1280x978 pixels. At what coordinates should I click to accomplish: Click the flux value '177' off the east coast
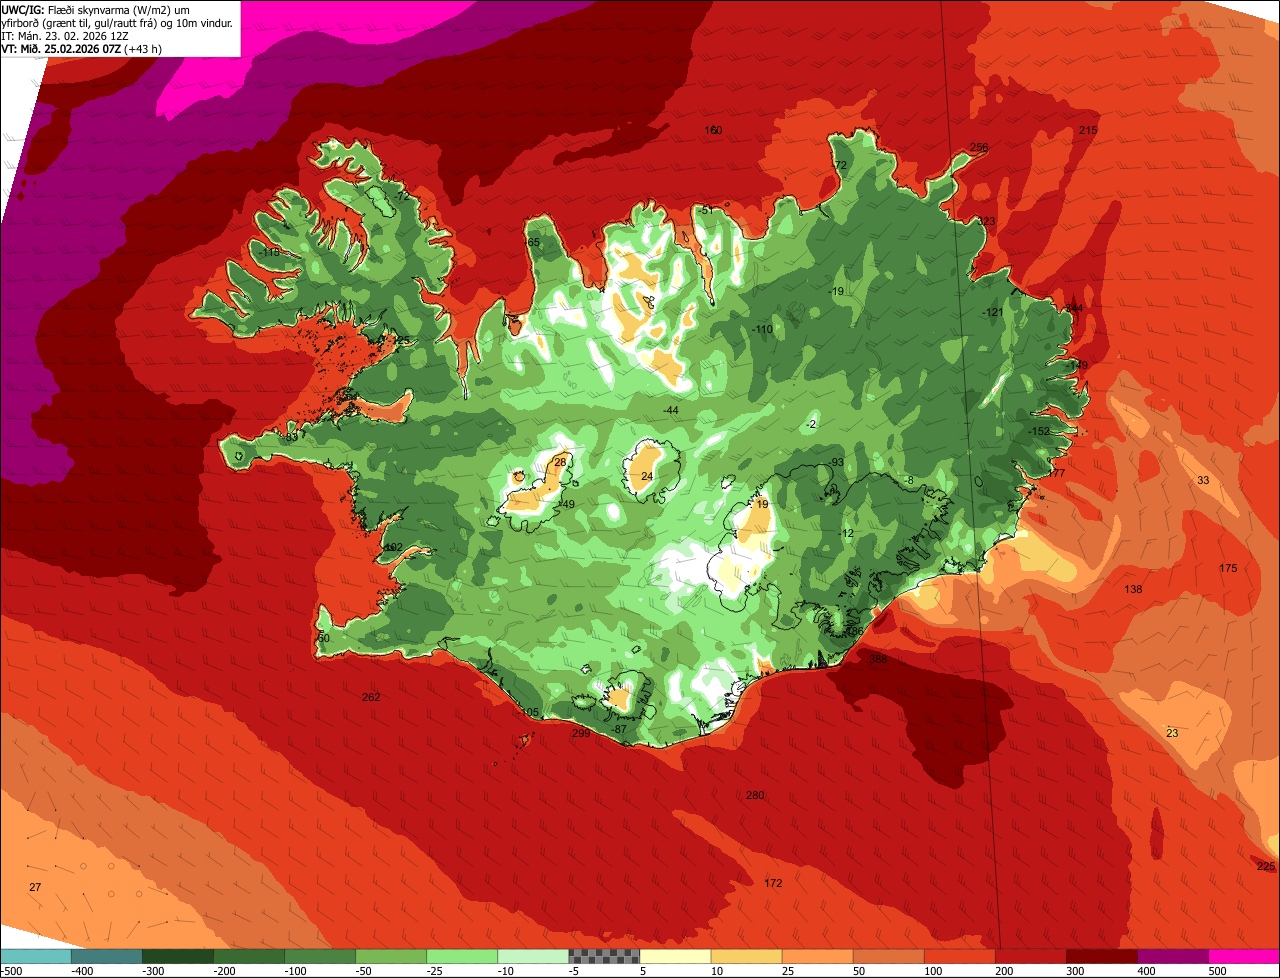pos(1056,474)
